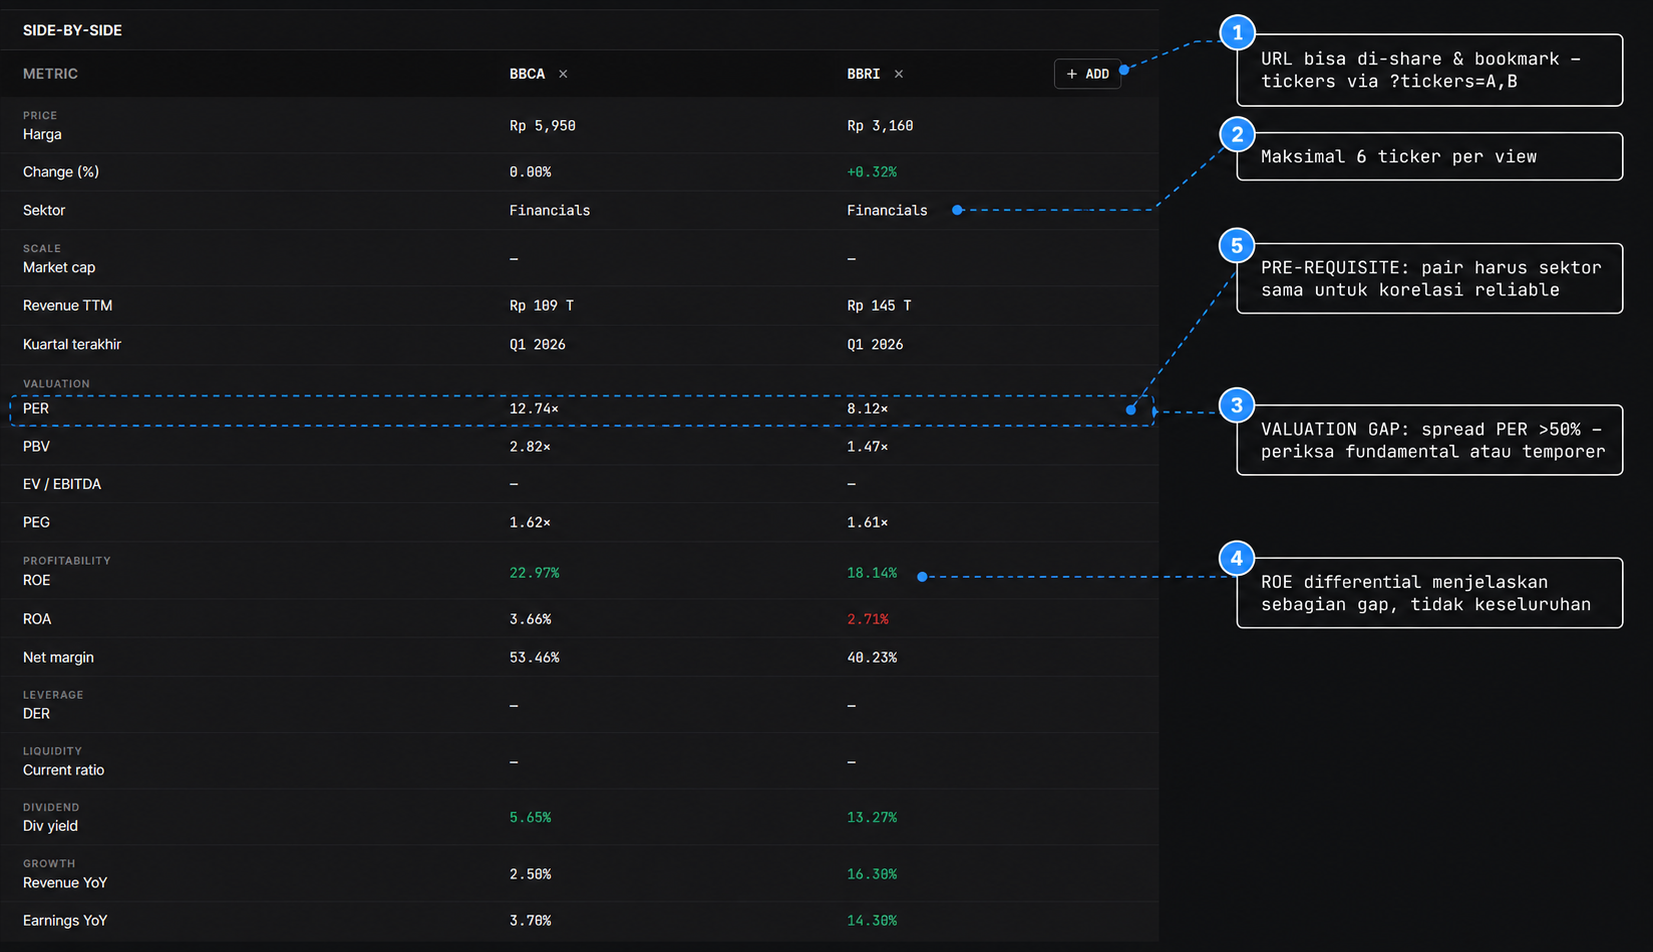
Task: Click BBCA ROE value 22.97%
Action: click(x=534, y=573)
